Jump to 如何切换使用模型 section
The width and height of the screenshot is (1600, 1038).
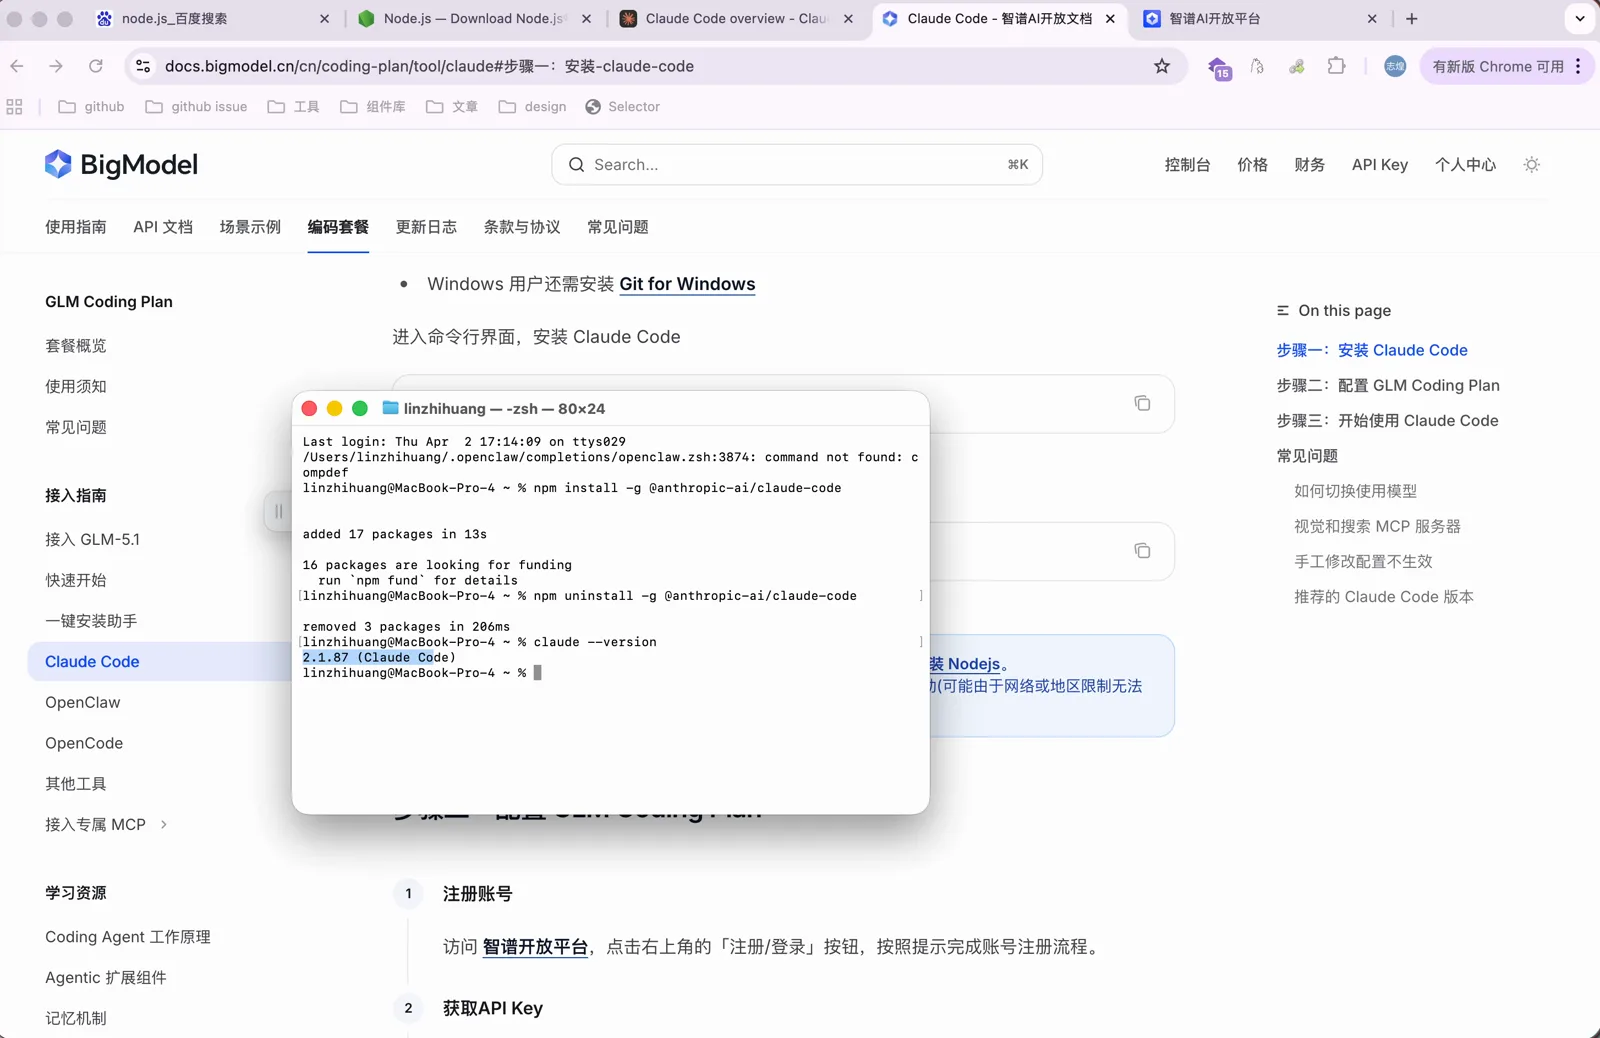tap(1355, 491)
